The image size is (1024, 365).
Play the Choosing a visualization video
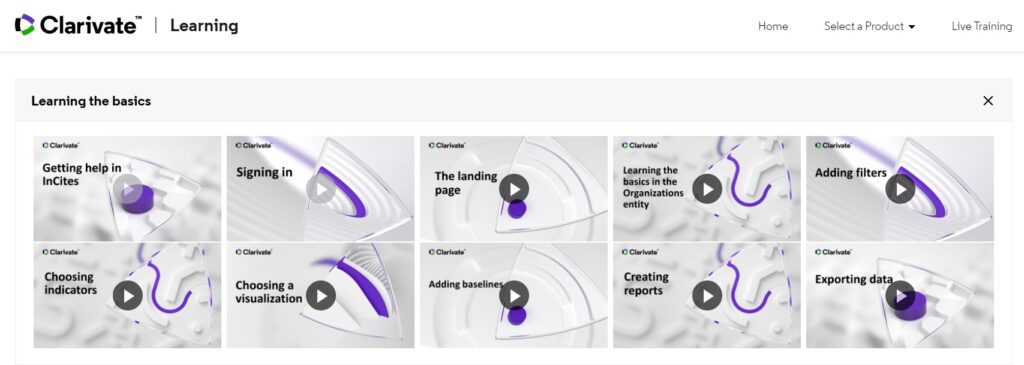(x=321, y=296)
